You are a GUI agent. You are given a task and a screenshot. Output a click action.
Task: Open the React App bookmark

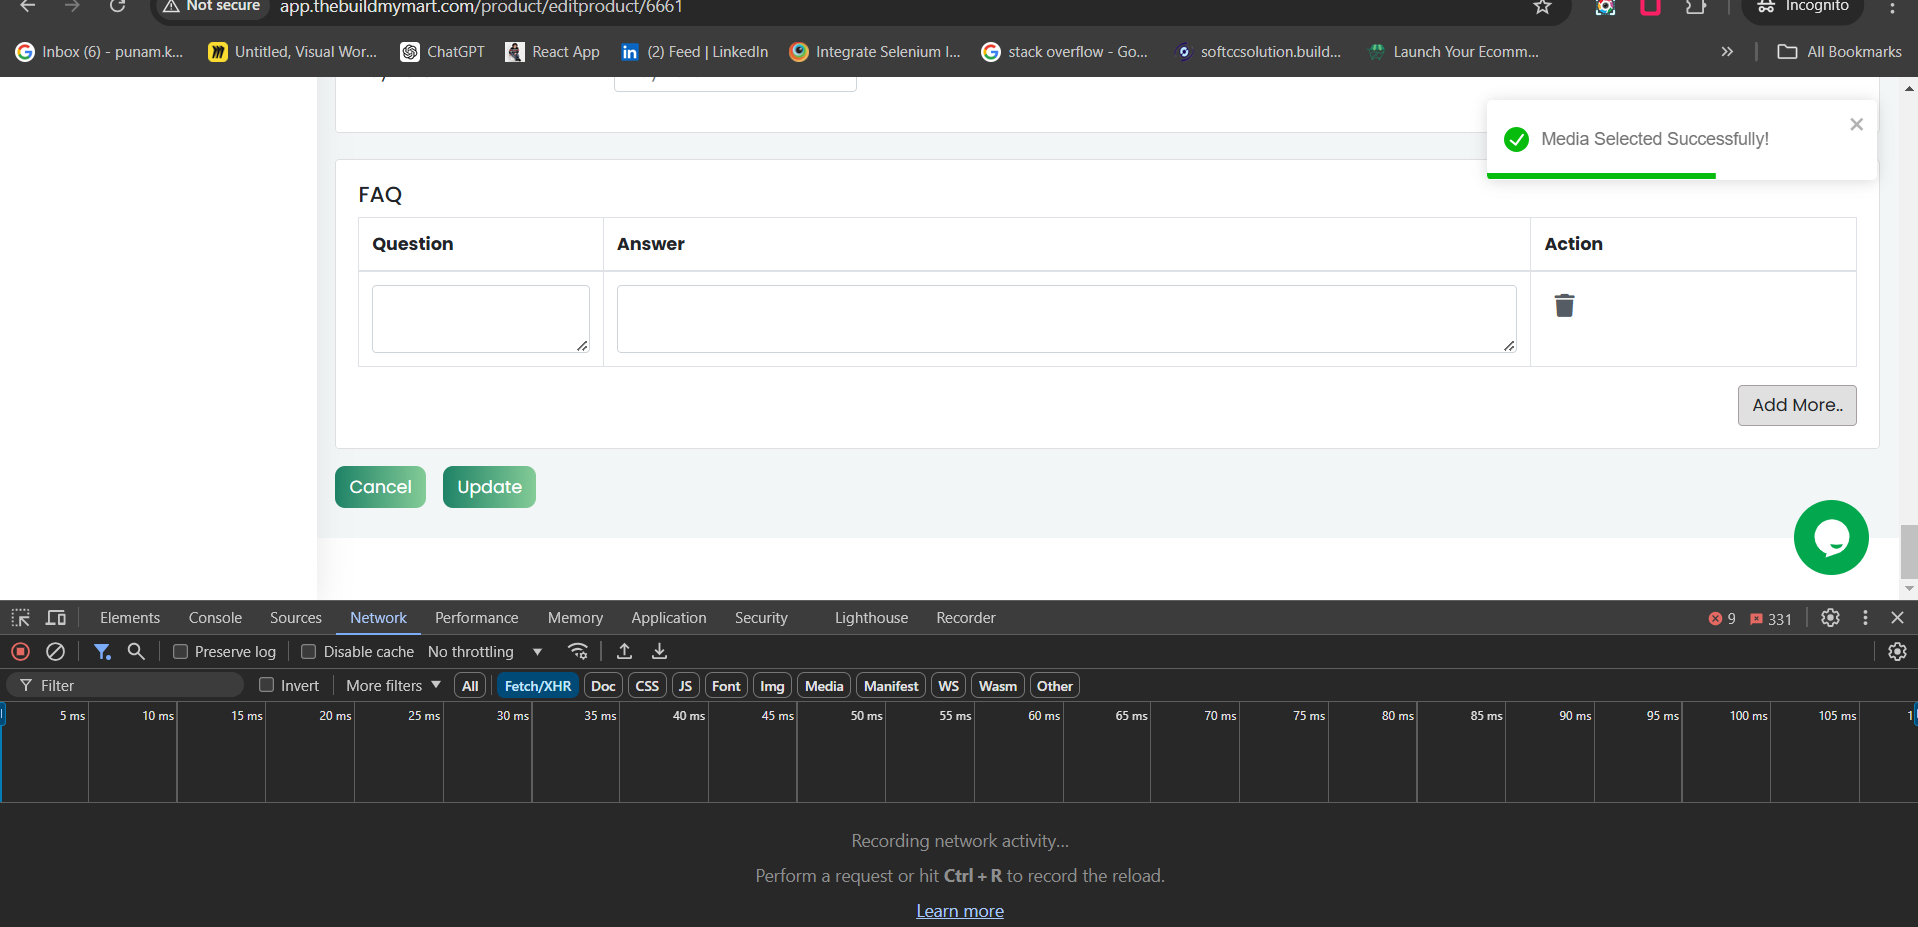tap(552, 52)
